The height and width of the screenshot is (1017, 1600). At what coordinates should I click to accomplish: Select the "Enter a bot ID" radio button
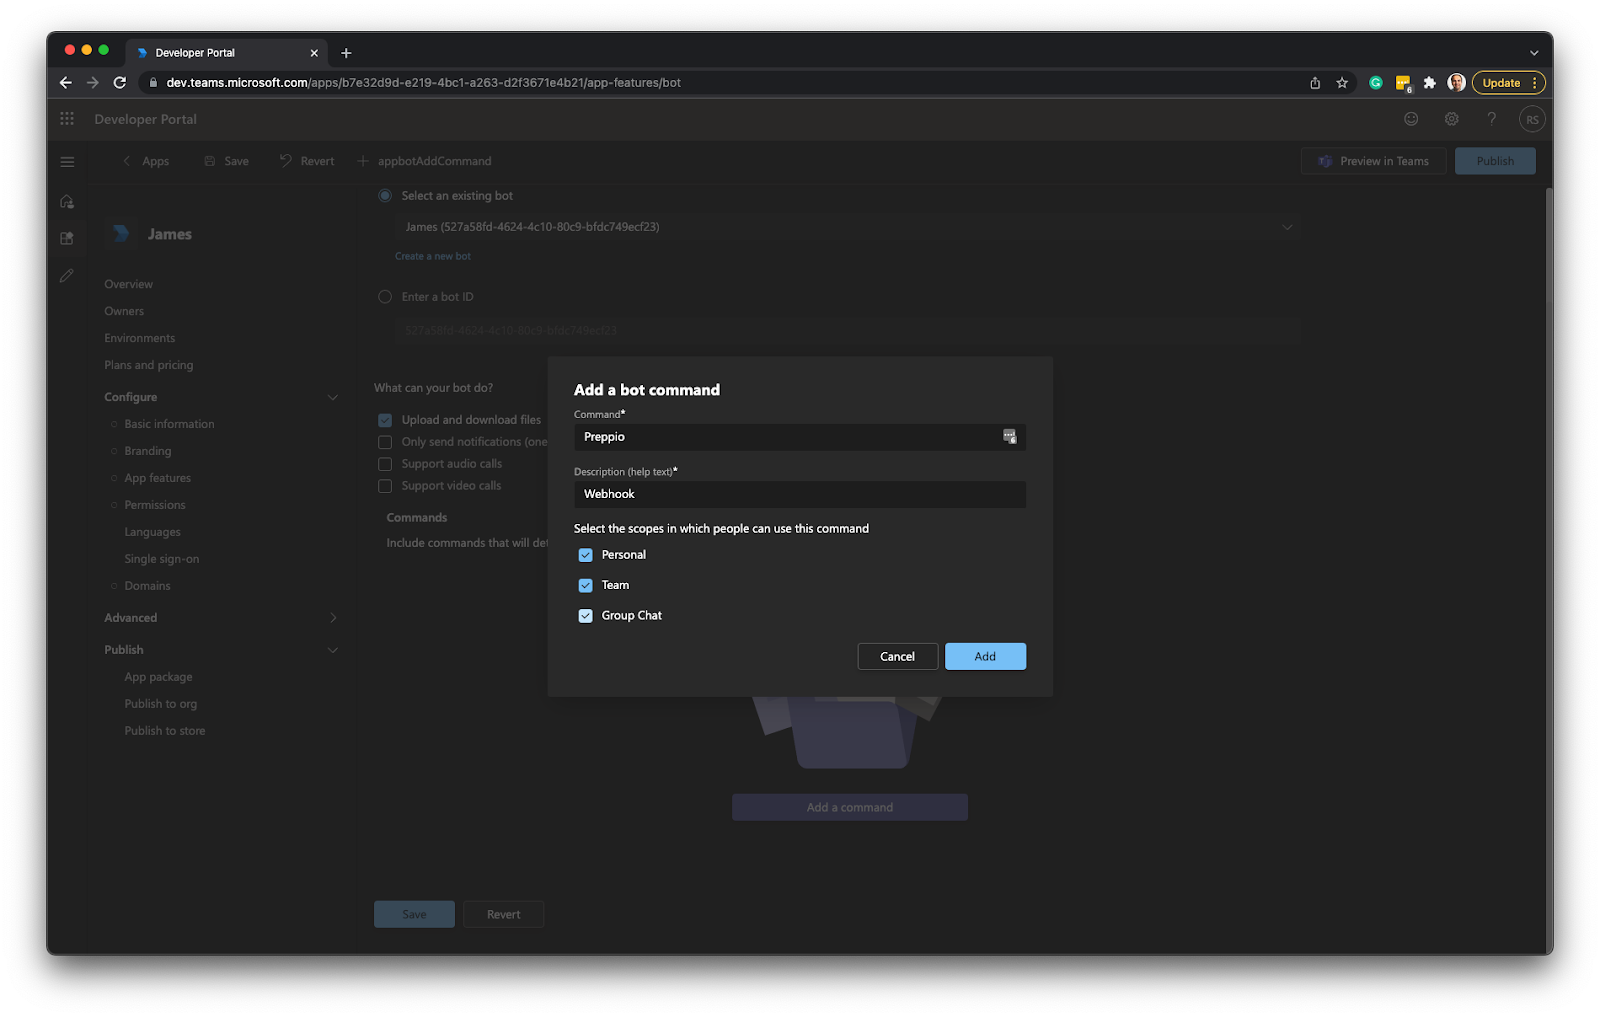384,296
